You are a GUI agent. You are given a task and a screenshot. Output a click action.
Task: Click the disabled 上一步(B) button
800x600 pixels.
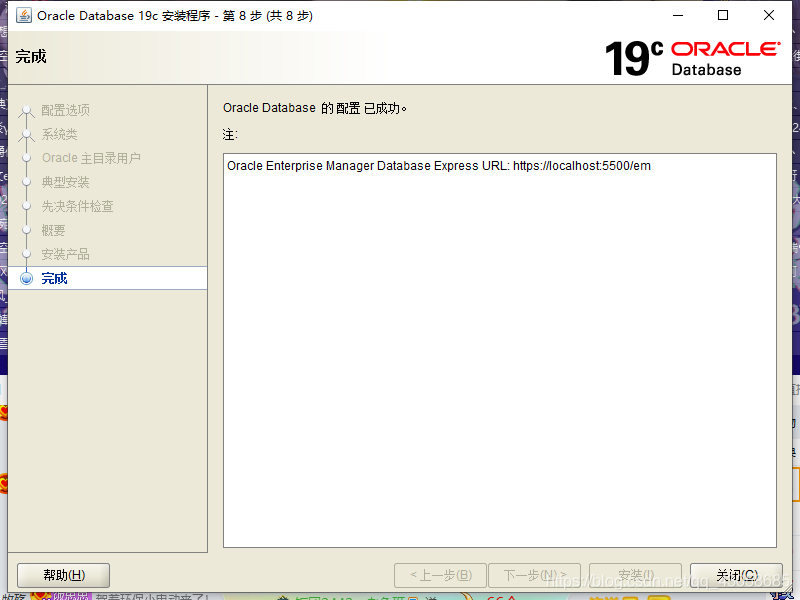click(x=440, y=576)
